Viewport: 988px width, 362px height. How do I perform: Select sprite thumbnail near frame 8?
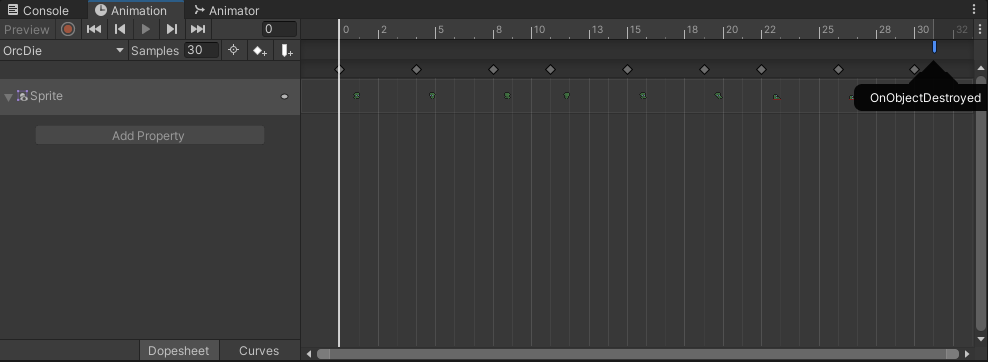(x=507, y=96)
